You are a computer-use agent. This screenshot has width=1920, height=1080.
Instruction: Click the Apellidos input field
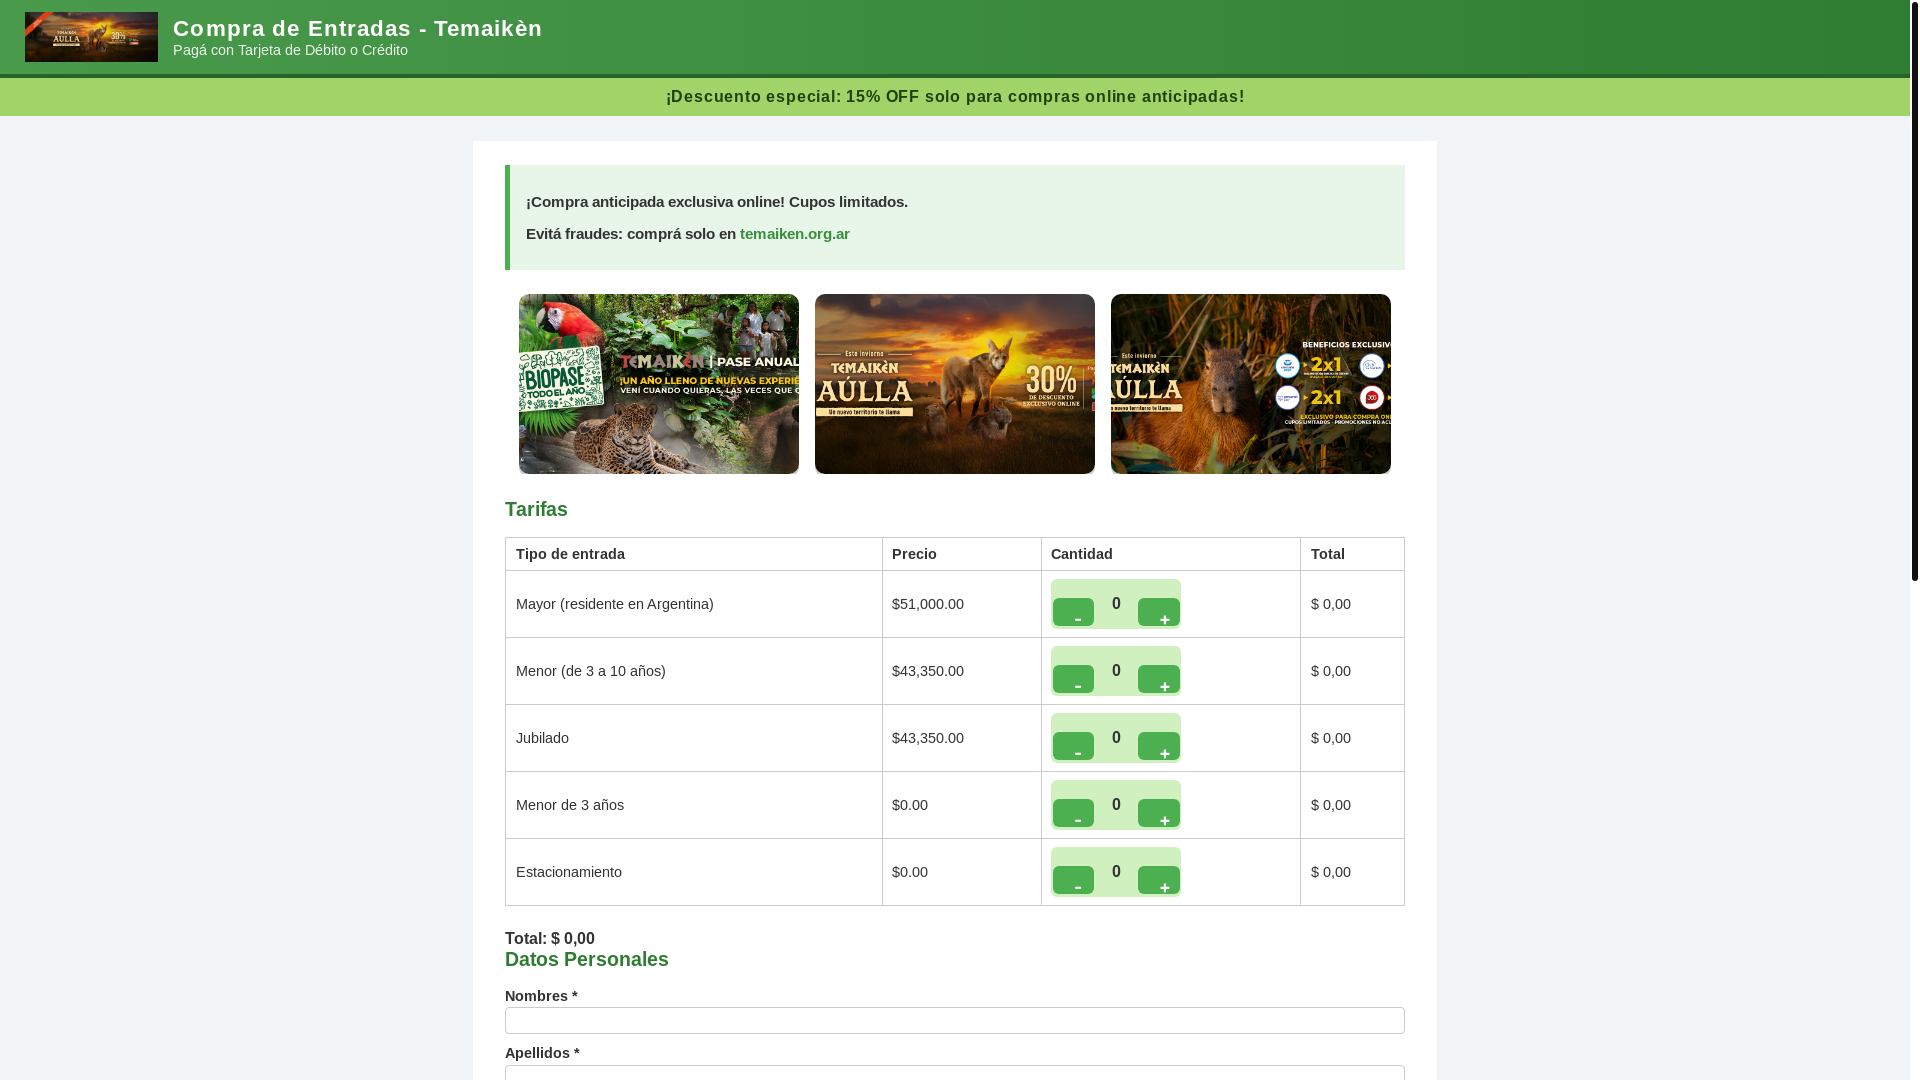(955, 1072)
